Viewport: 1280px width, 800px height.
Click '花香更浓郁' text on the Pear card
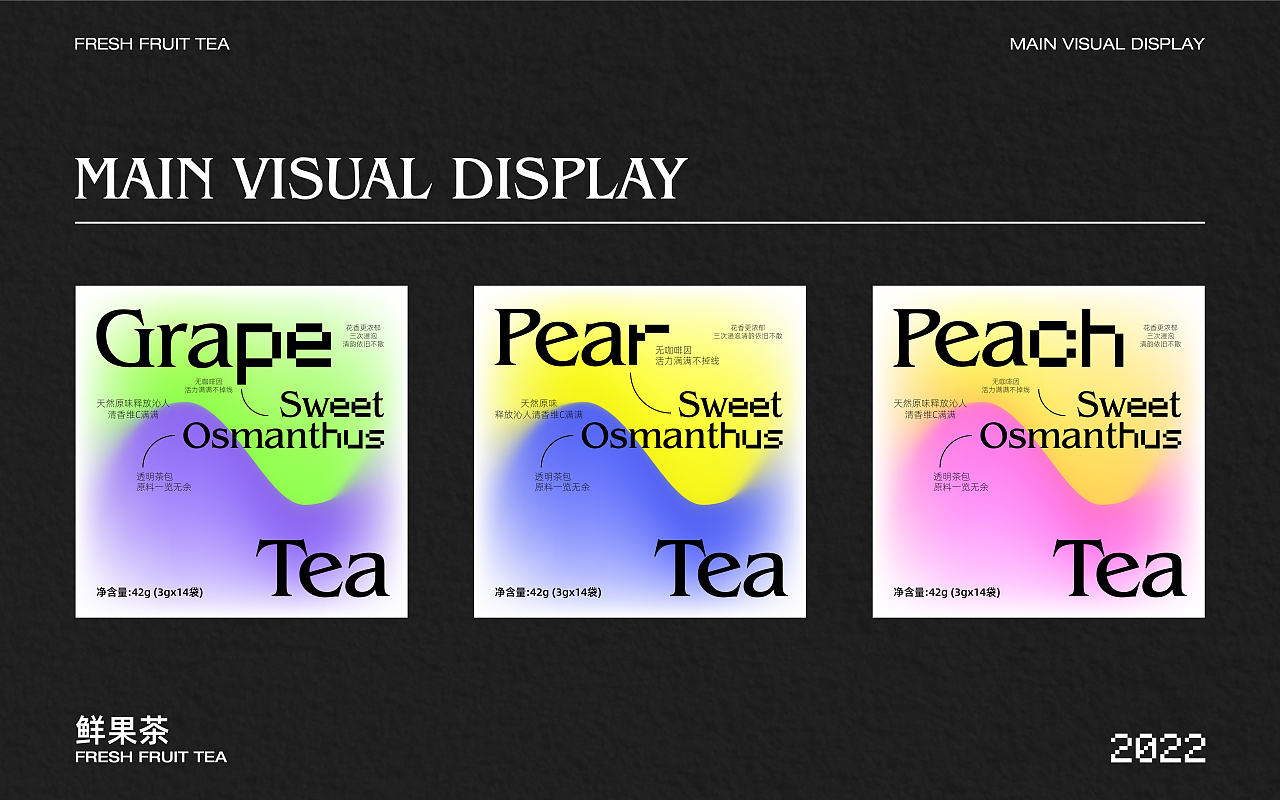[x=747, y=327]
